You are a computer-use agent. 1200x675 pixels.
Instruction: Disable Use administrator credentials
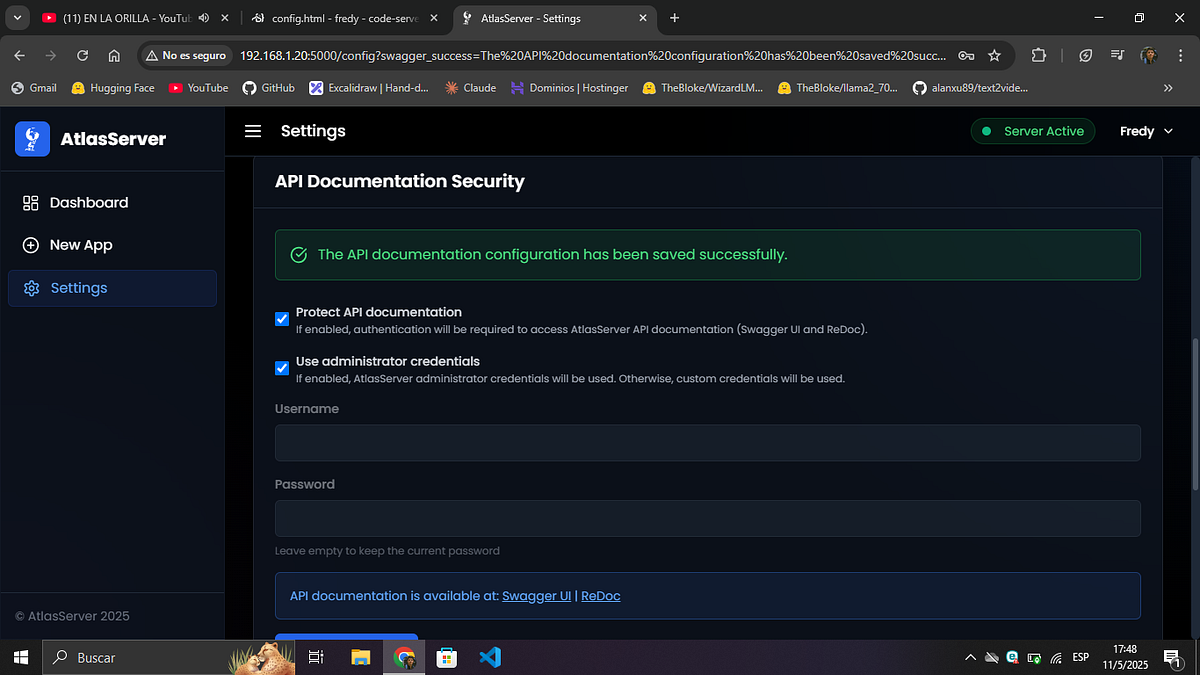click(282, 368)
